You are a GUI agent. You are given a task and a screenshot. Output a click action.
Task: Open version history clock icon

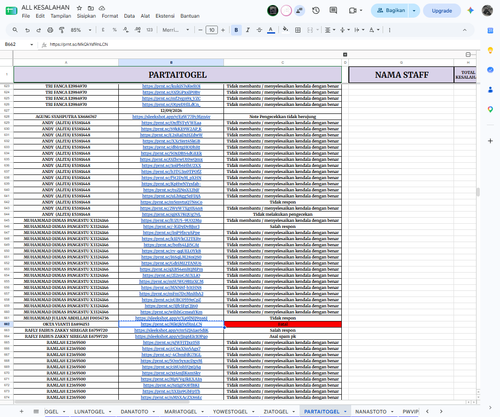pos(316,11)
